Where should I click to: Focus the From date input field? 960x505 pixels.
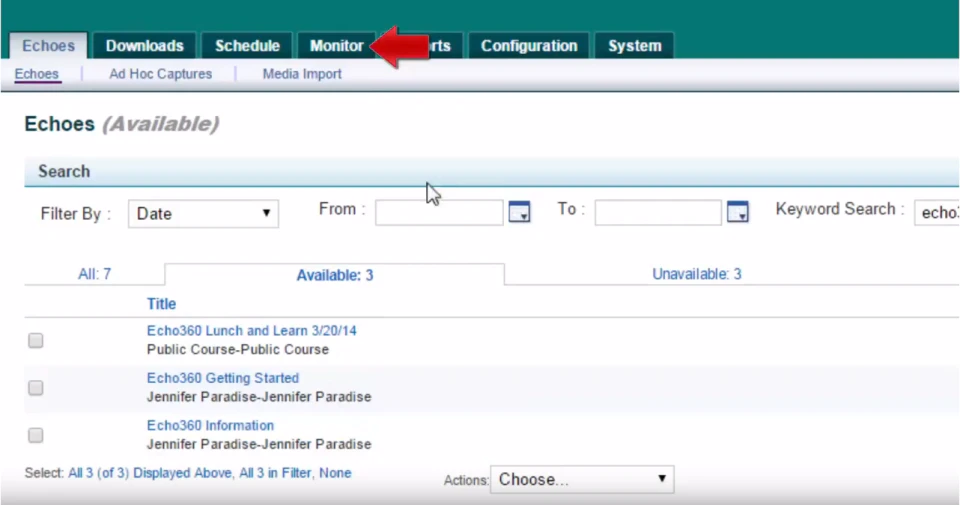[439, 212]
